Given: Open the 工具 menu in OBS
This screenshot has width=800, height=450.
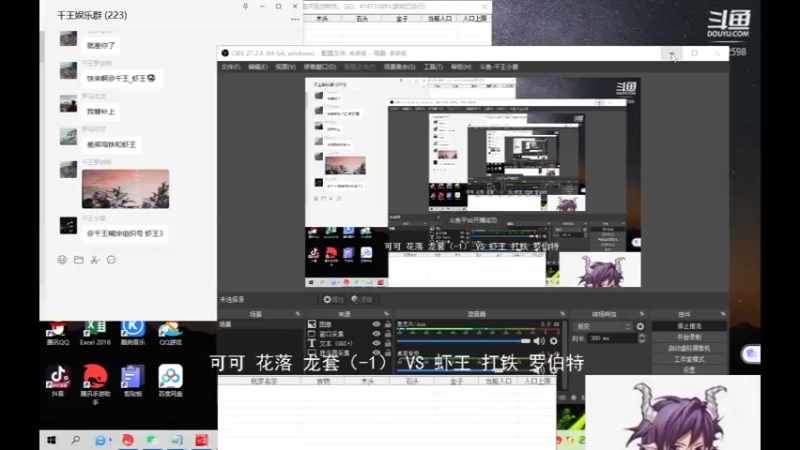Looking at the screenshot, I should click(433, 67).
